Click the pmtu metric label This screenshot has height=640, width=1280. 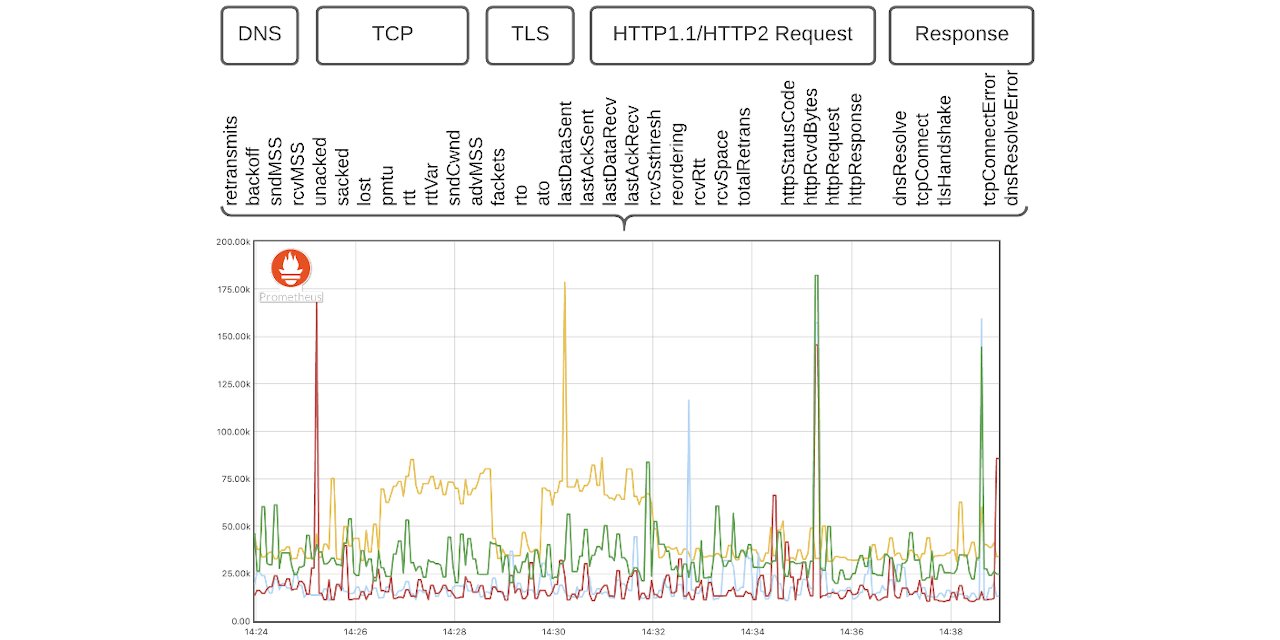(x=388, y=187)
